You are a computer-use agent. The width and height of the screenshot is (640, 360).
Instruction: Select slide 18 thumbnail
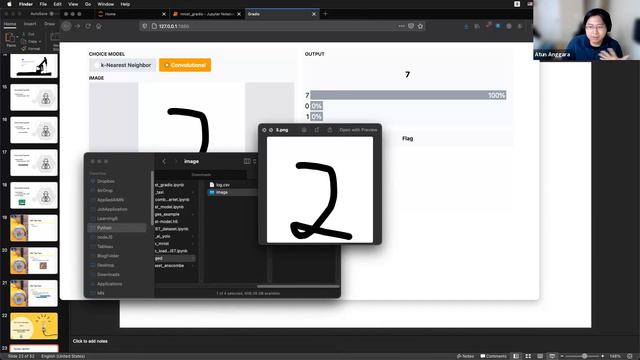(34, 195)
